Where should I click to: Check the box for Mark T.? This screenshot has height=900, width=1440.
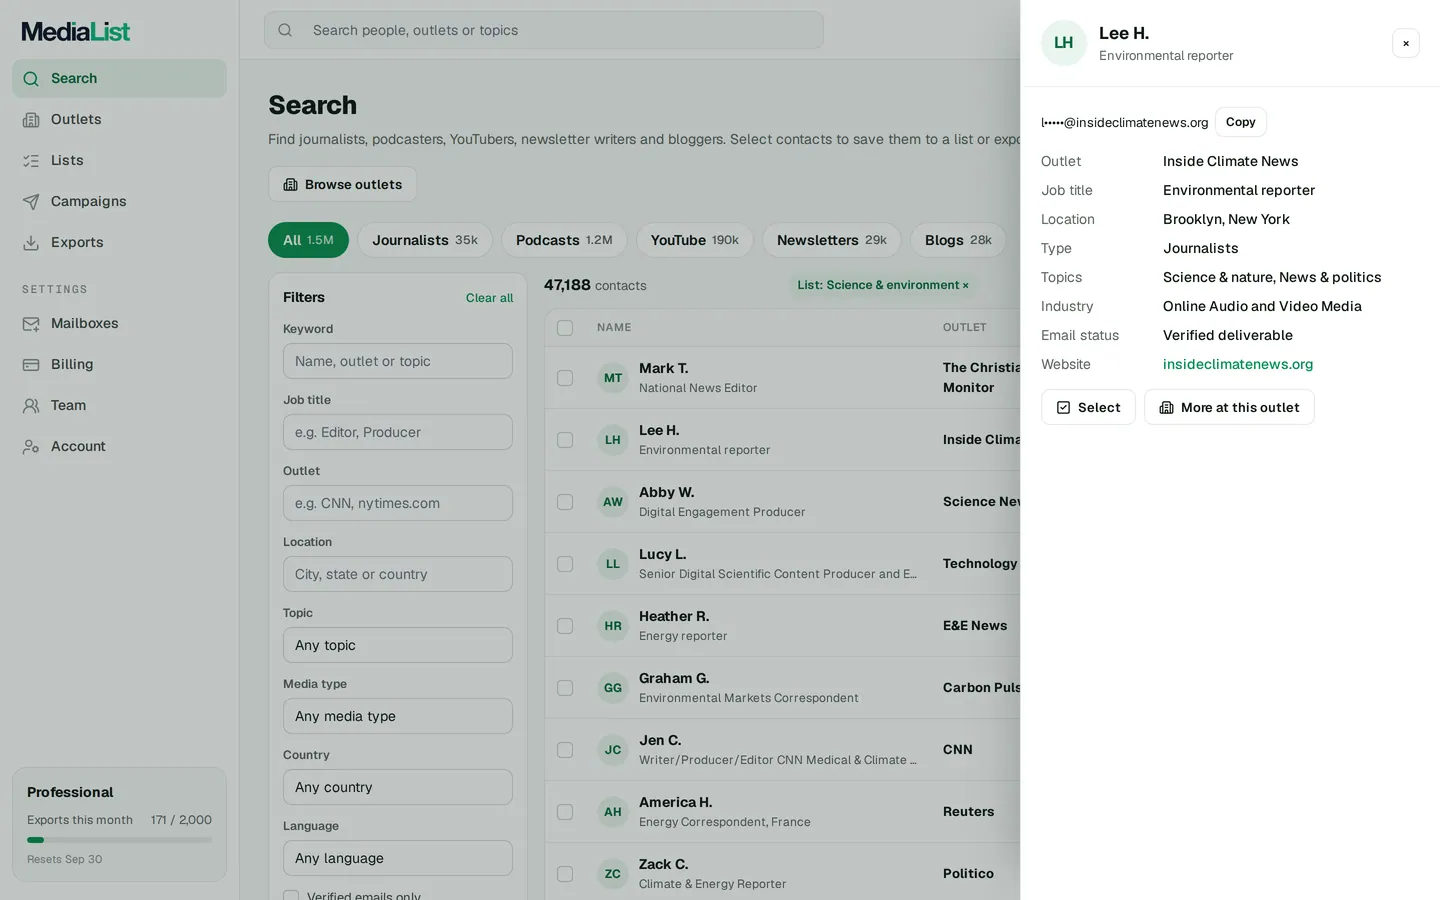coord(565,378)
